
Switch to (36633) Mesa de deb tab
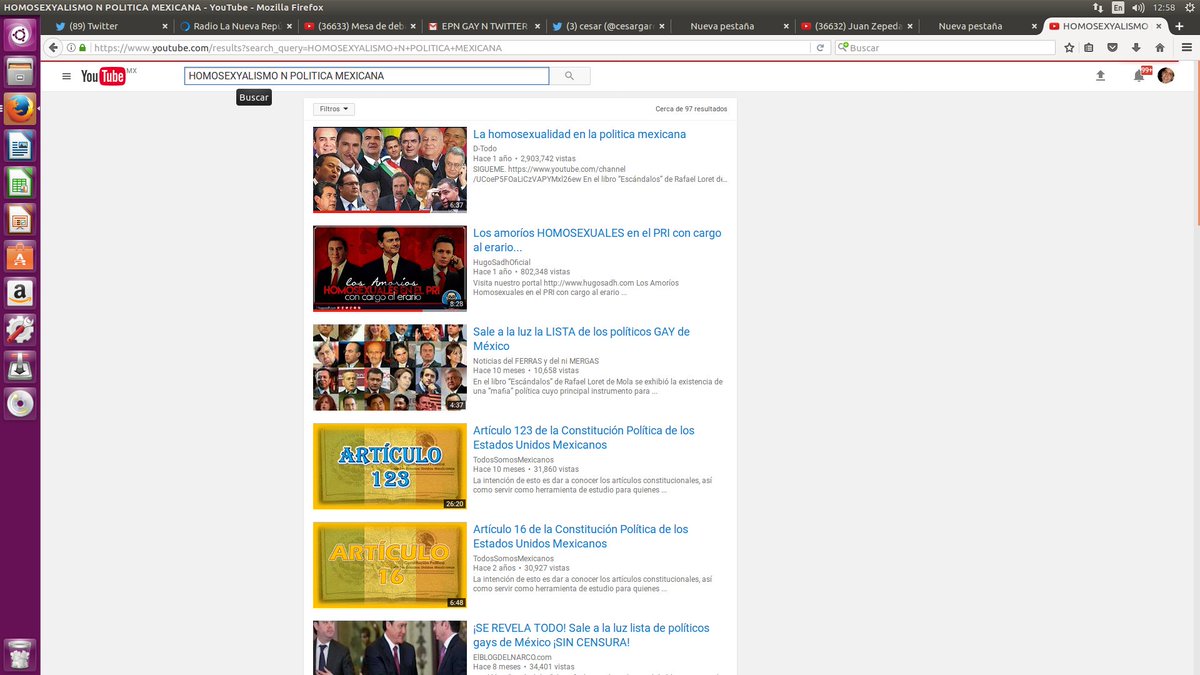360,26
